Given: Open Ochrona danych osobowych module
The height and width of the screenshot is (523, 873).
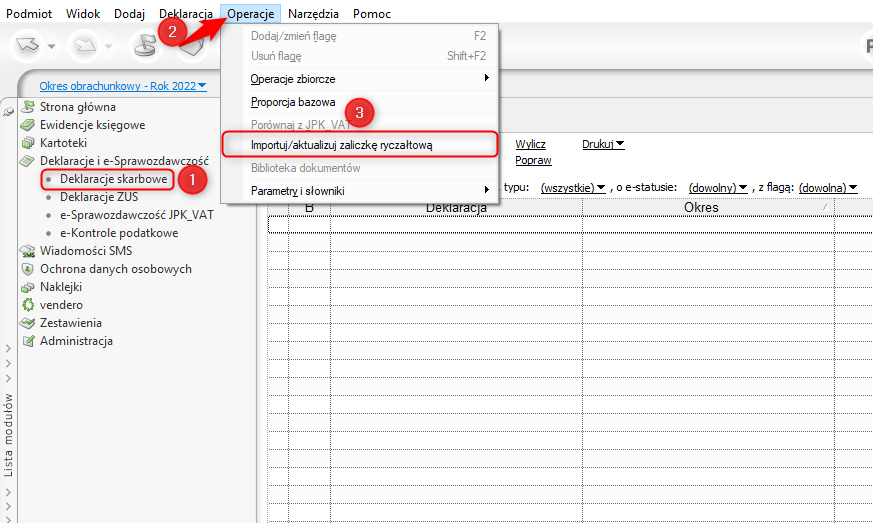Looking at the screenshot, I should tap(116, 269).
